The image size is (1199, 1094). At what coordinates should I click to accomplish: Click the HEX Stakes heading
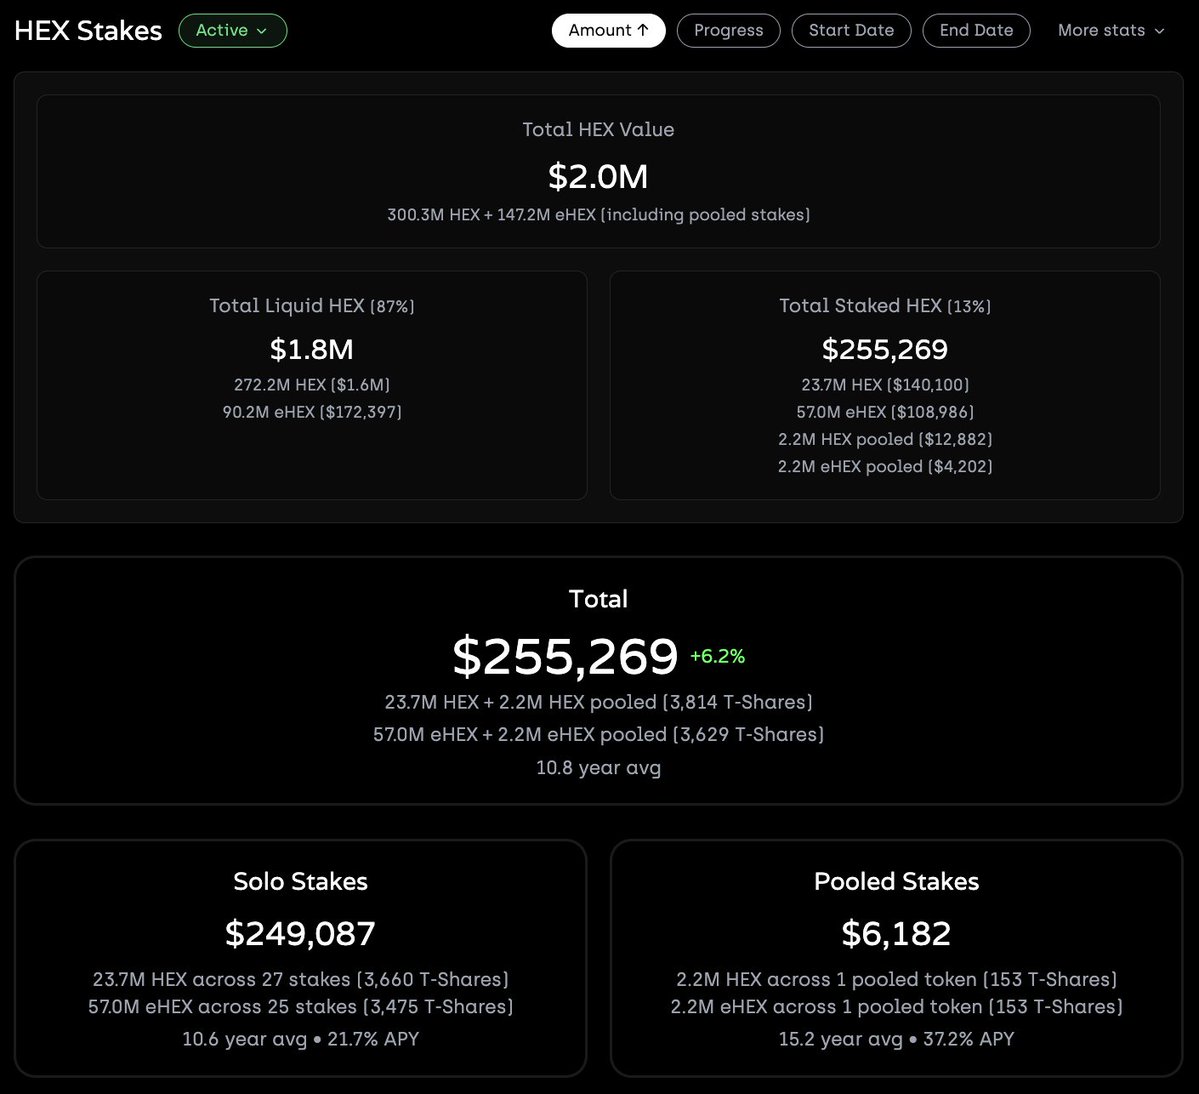tap(88, 31)
